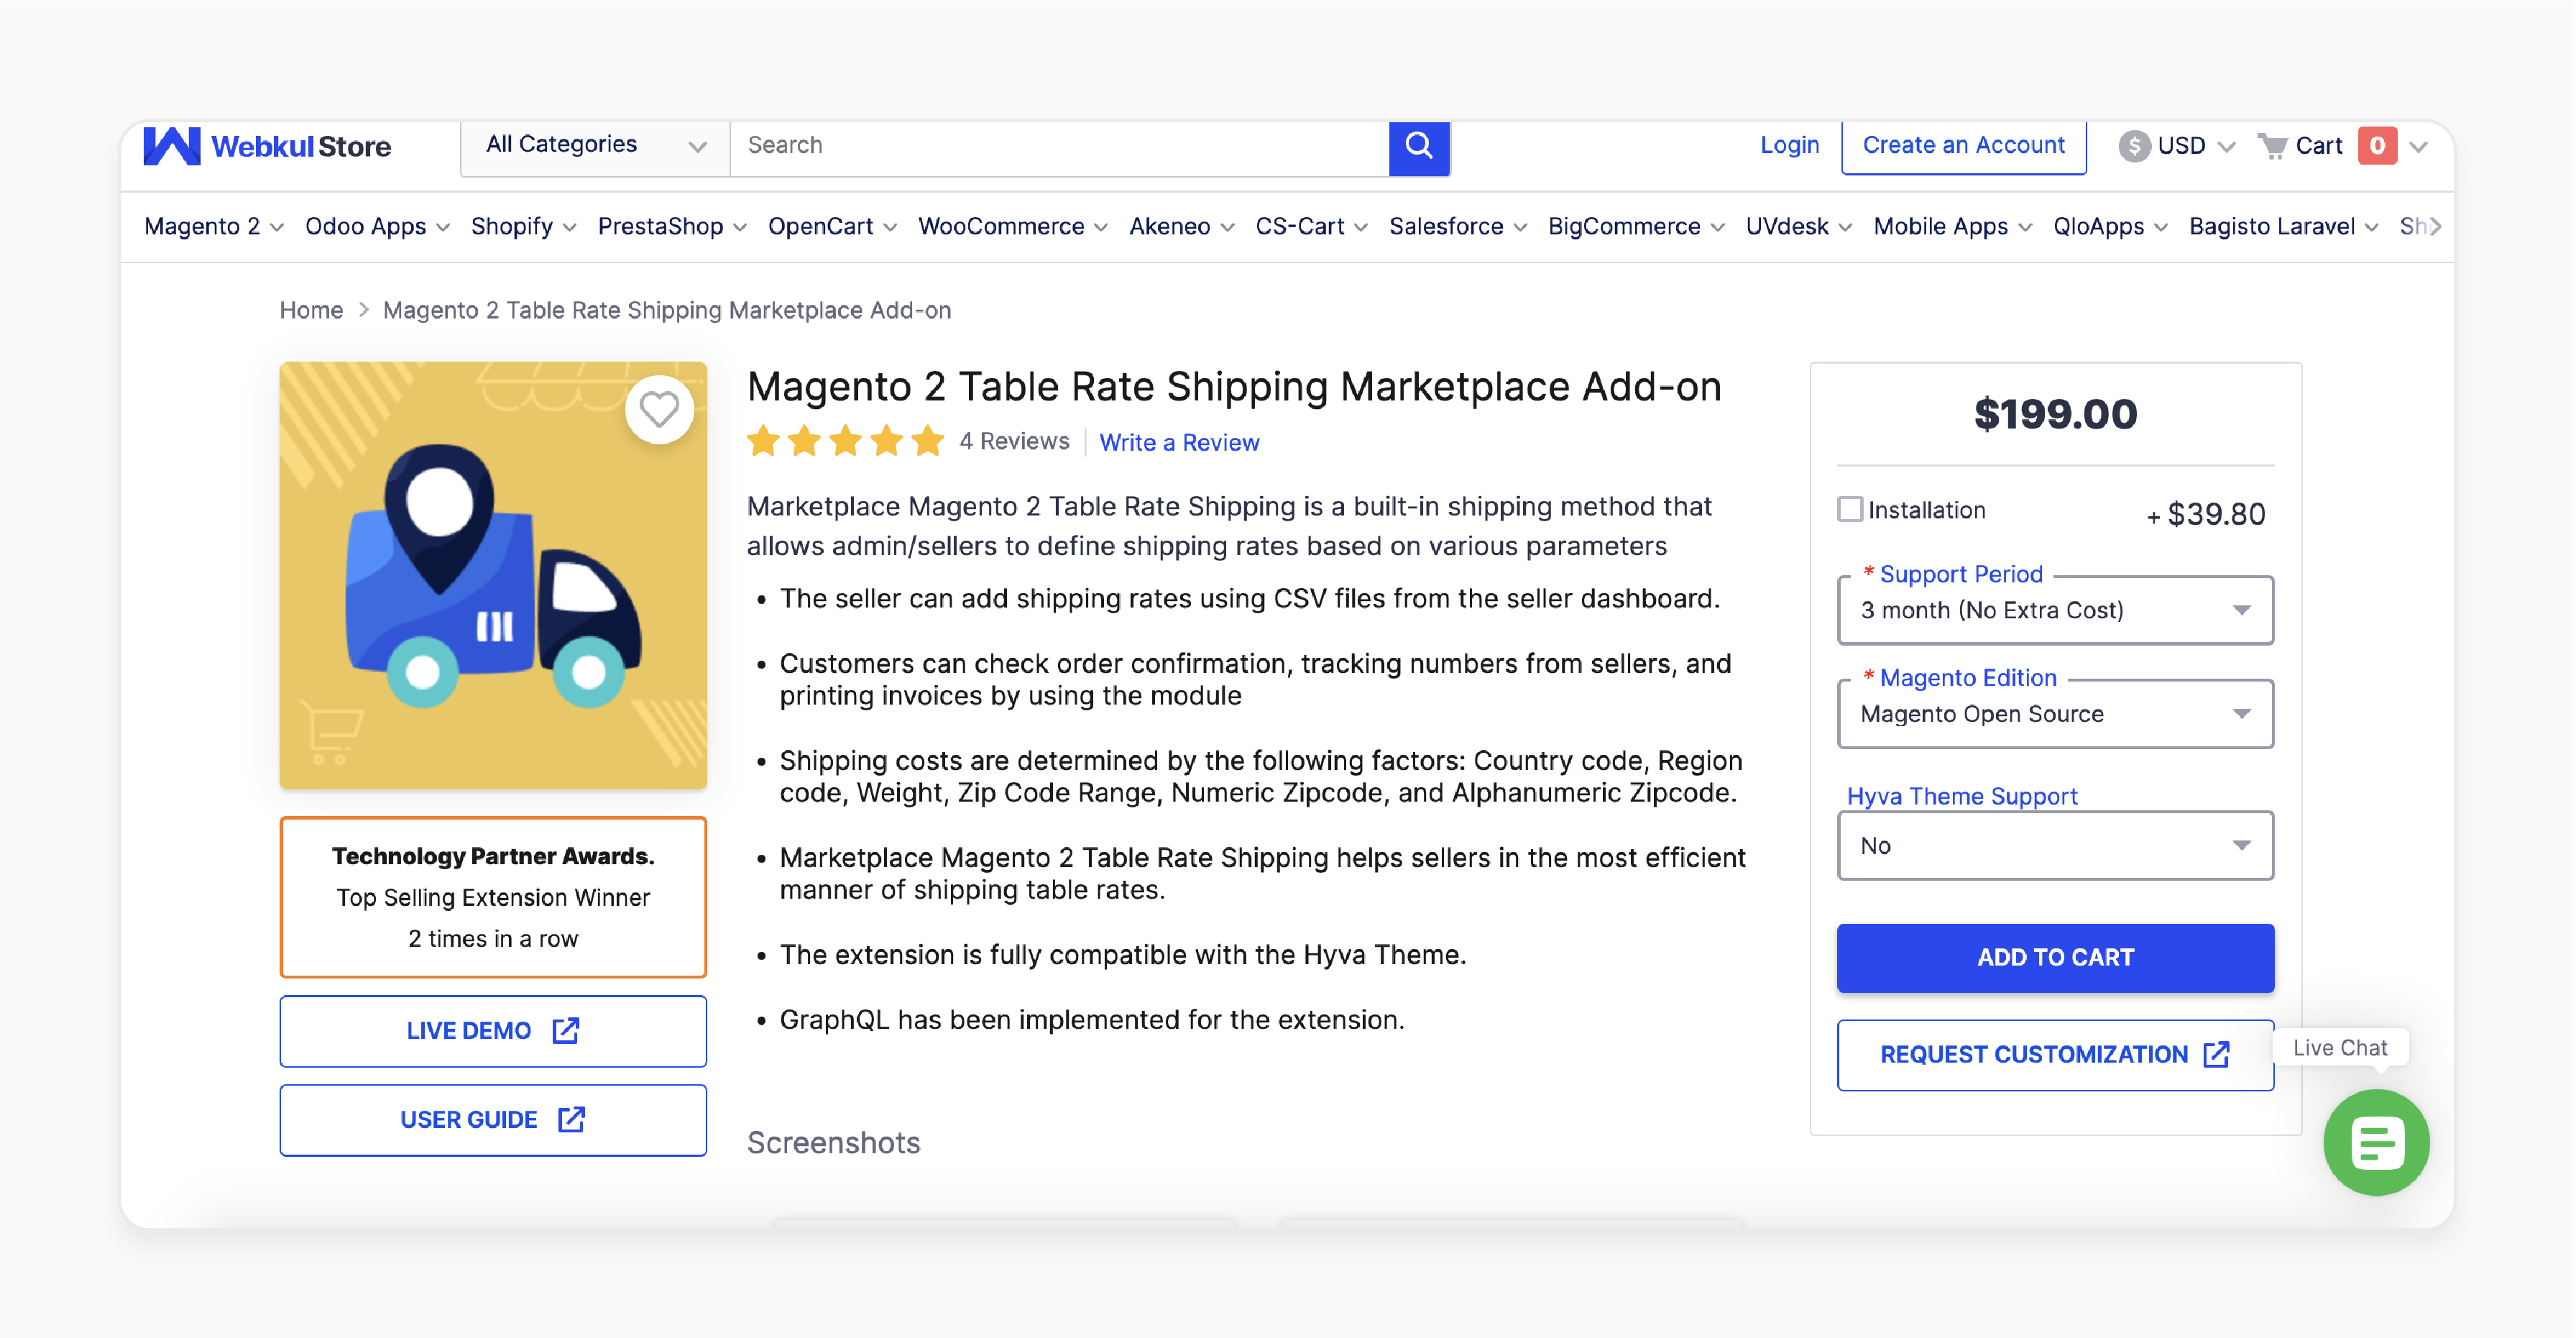Open the USER GUIDE button
The height and width of the screenshot is (1338, 2576).
(x=493, y=1120)
